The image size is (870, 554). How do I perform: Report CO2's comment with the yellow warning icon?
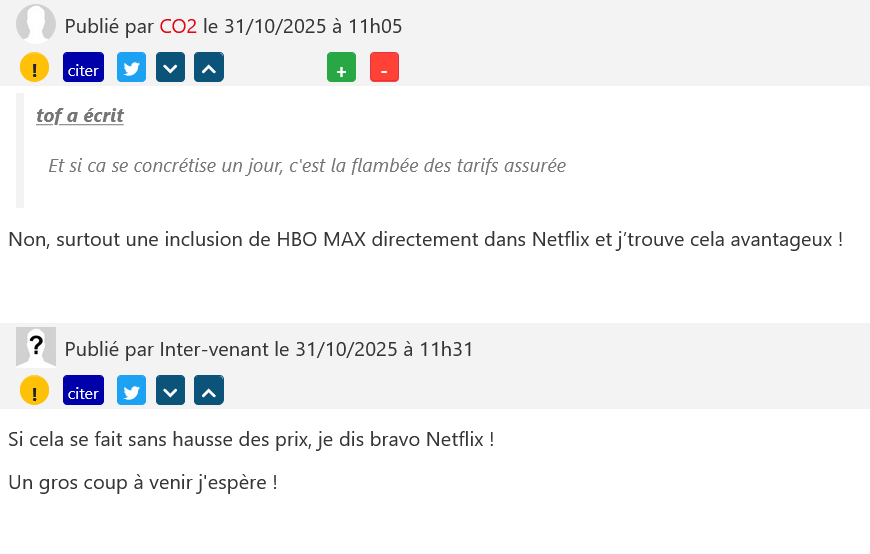[x=34, y=68]
